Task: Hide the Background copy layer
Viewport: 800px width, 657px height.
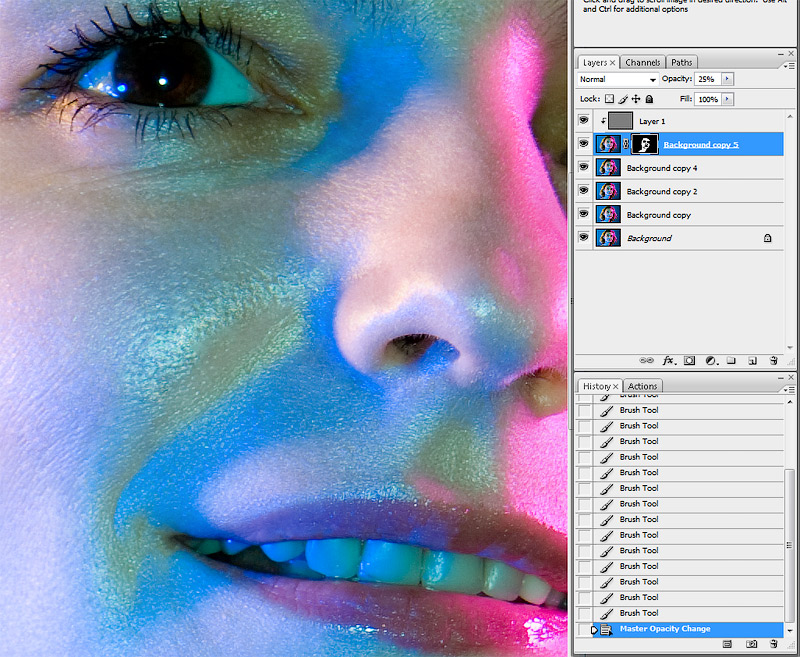Action: [583, 214]
